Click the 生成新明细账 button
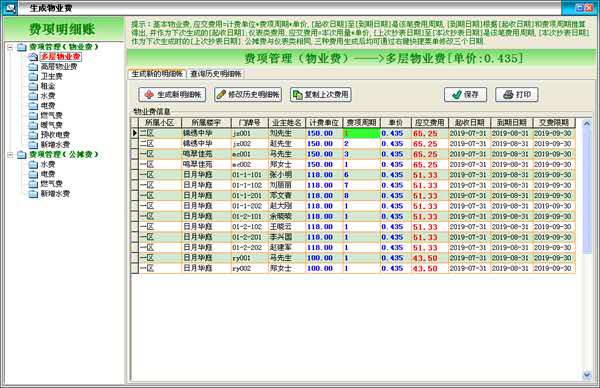 (x=172, y=95)
